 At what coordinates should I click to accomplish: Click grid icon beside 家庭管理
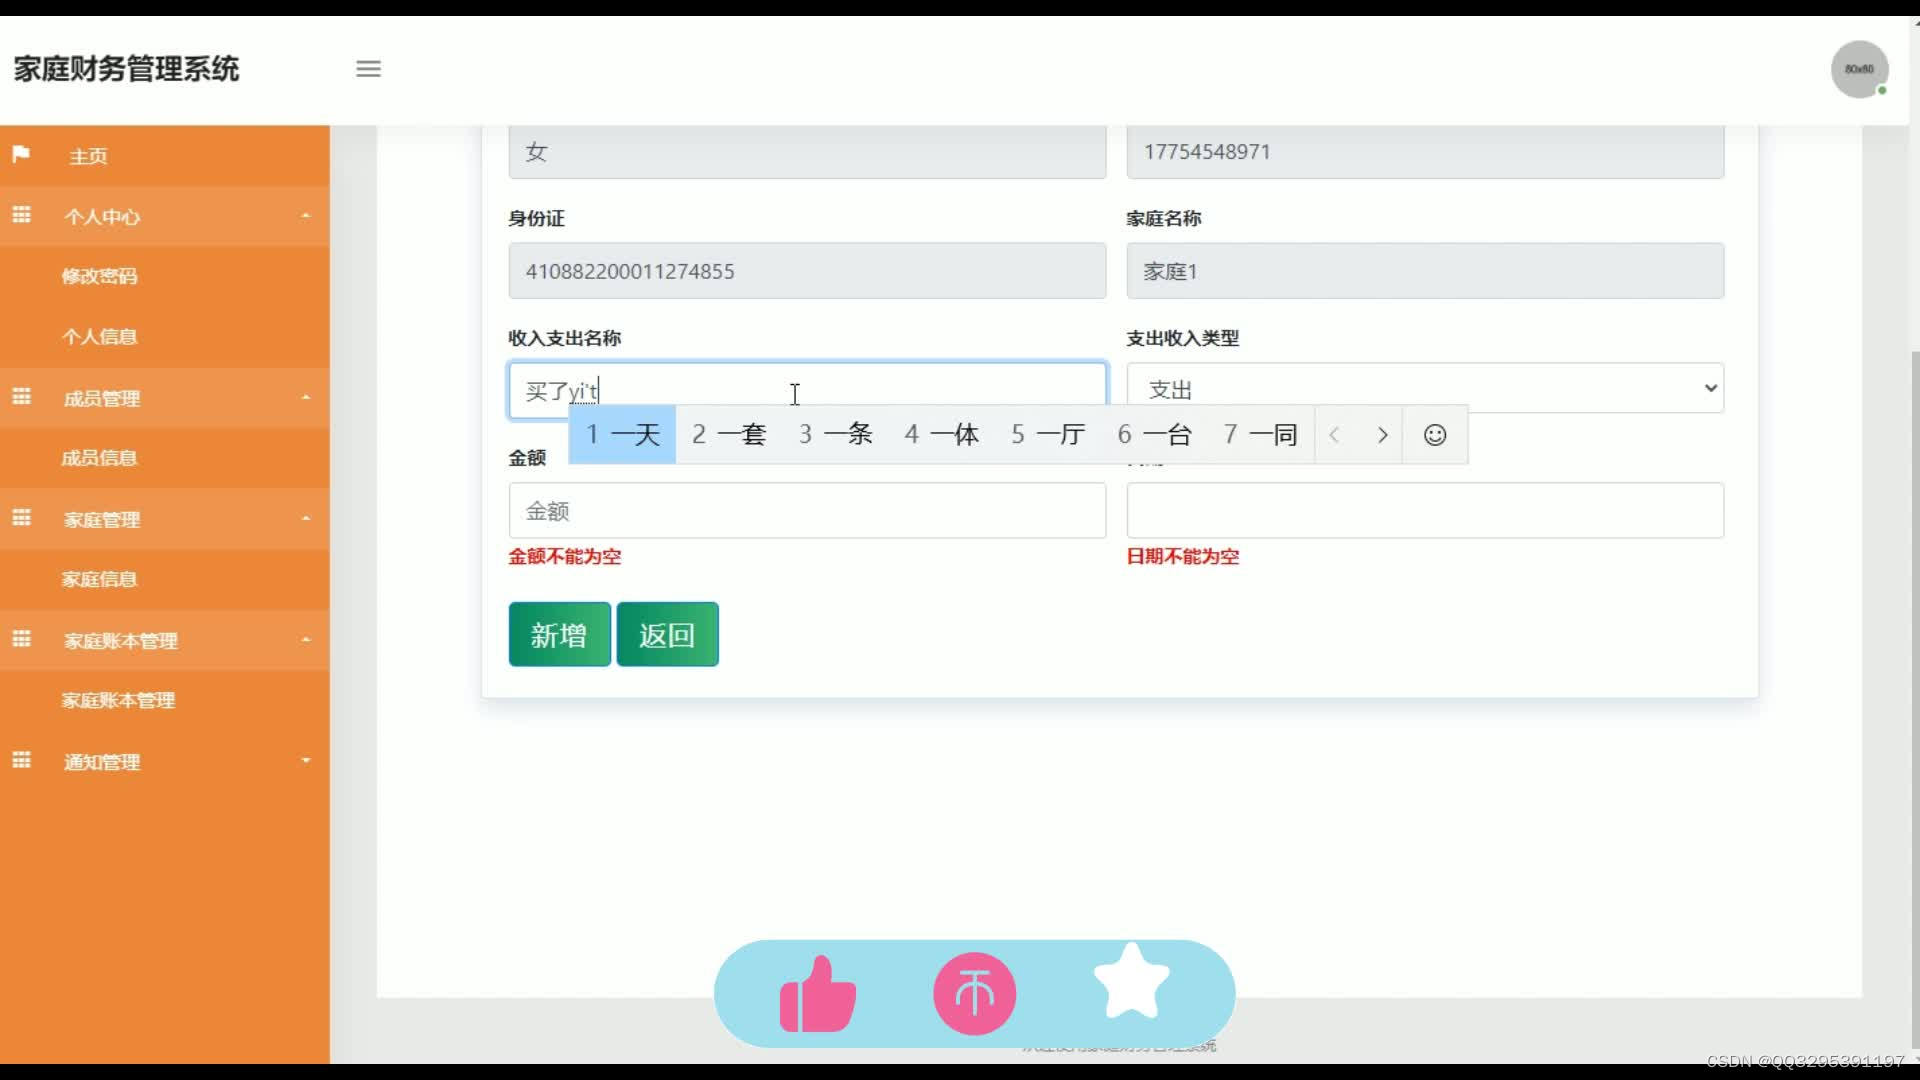(21, 518)
